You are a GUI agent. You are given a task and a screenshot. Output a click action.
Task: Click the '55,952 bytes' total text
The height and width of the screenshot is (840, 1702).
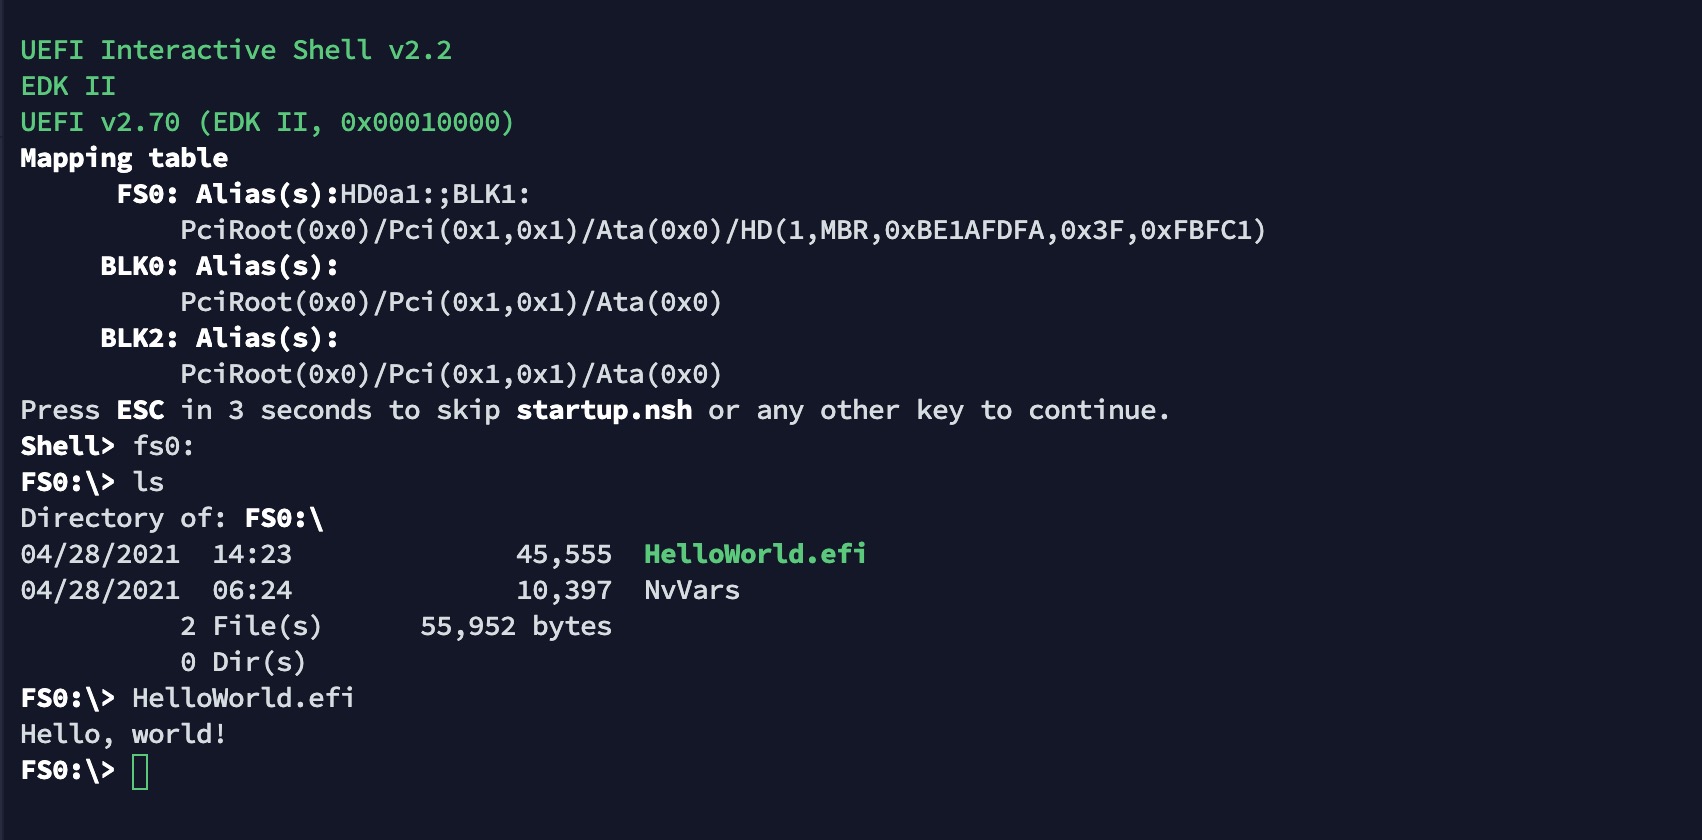pyautogui.click(x=515, y=626)
